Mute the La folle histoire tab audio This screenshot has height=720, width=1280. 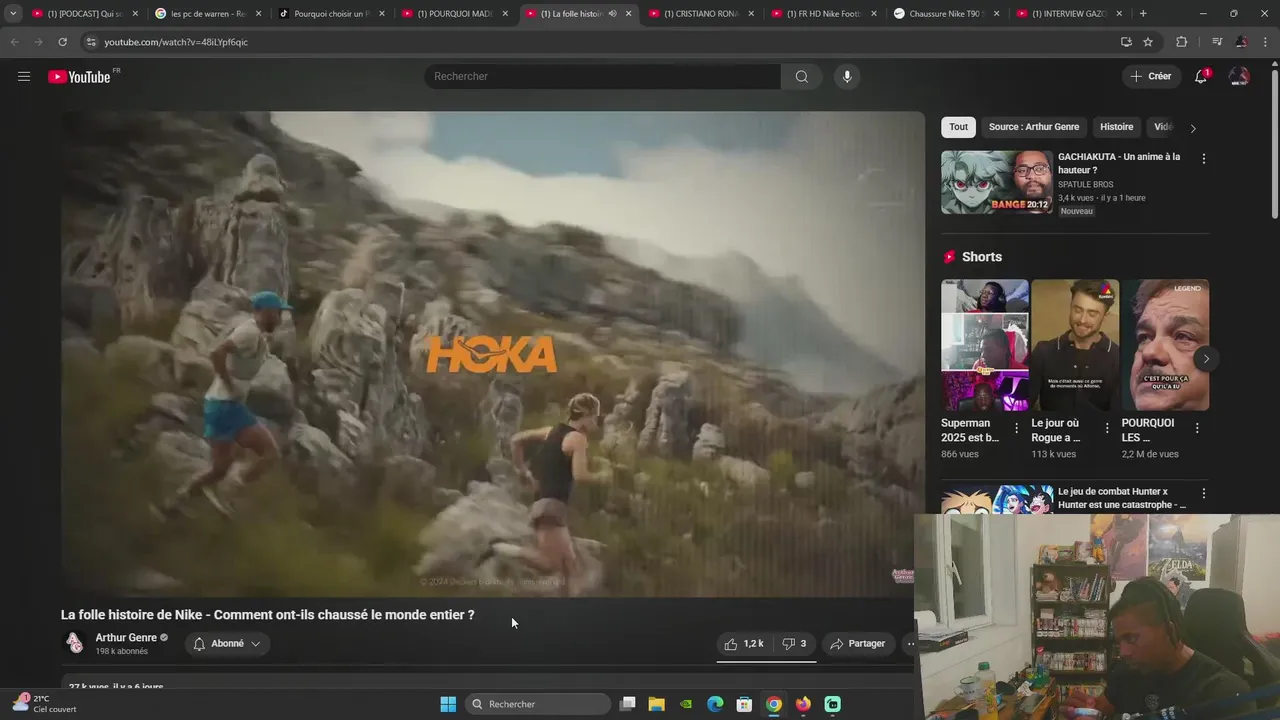[612, 14]
